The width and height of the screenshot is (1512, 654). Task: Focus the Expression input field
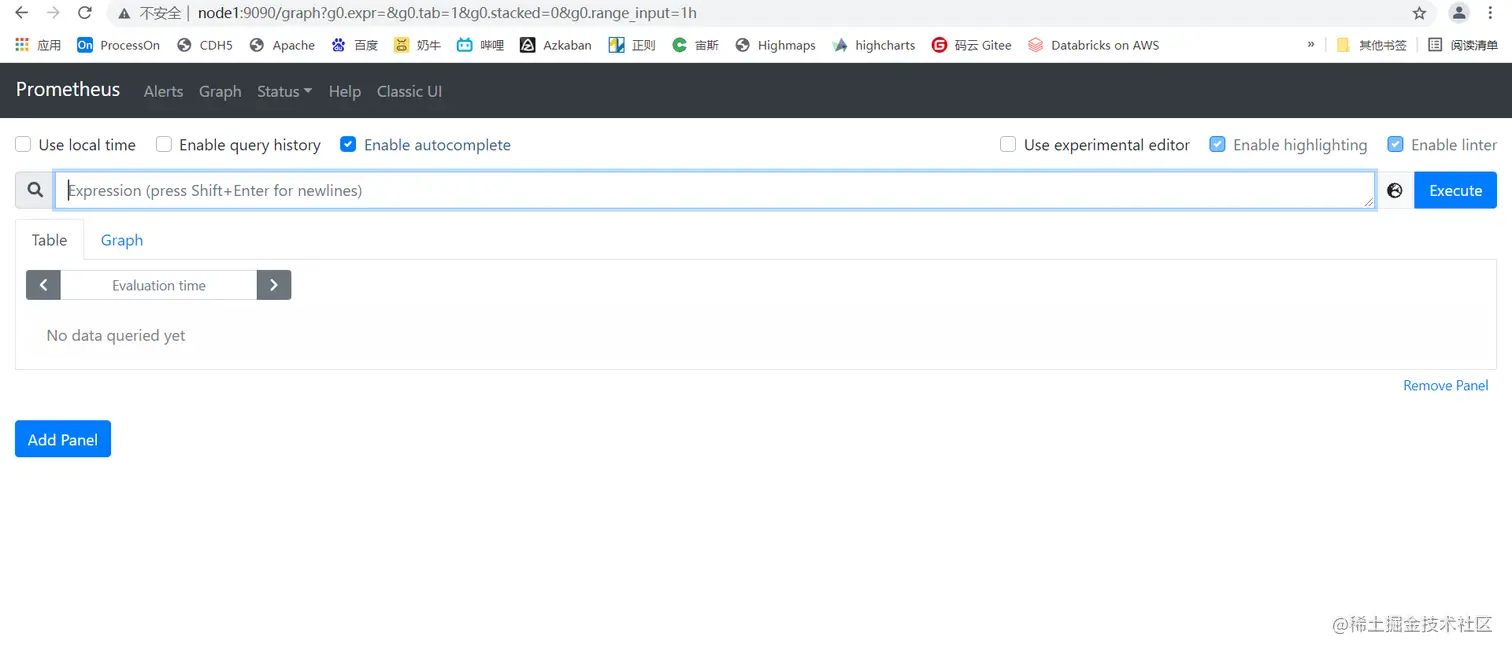(714, 190)
